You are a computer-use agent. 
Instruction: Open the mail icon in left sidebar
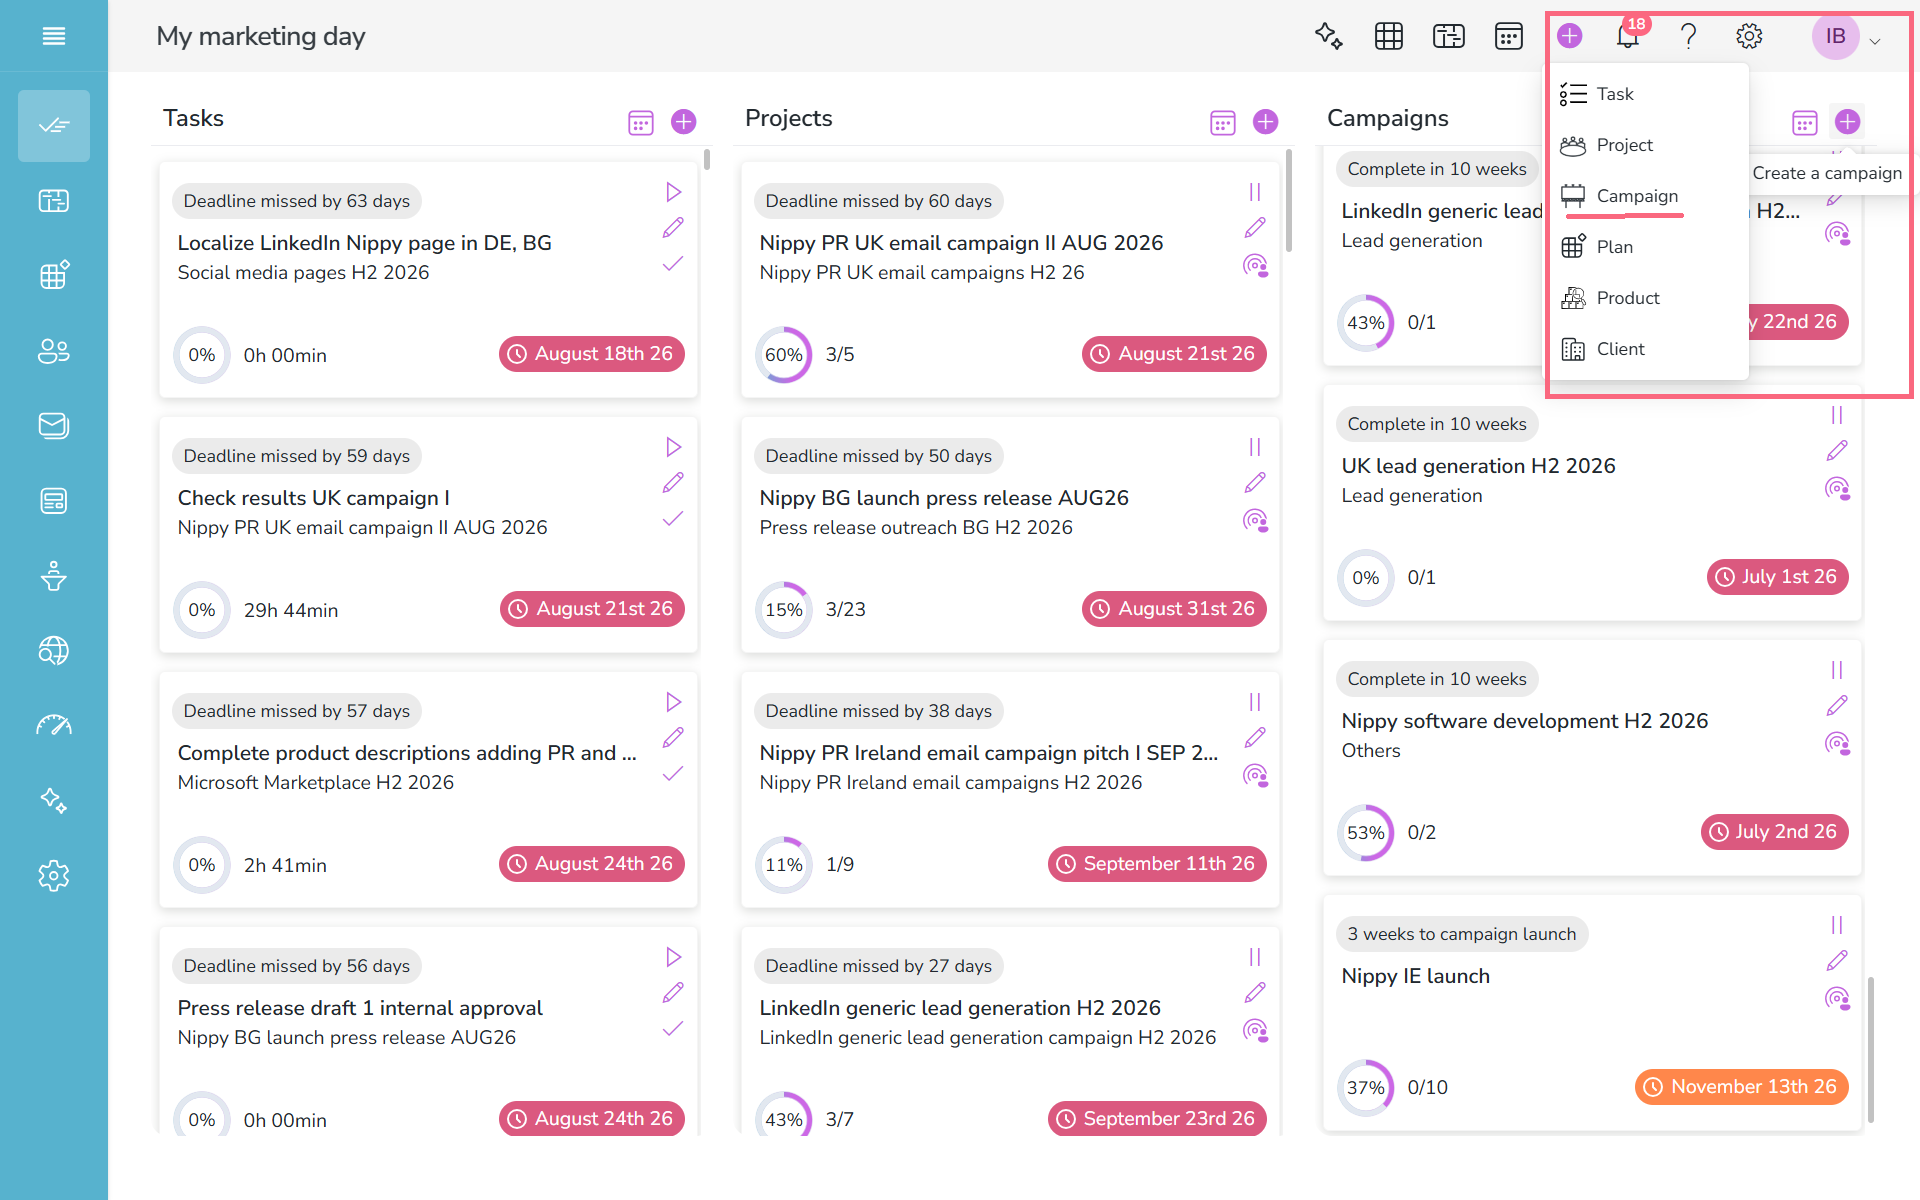54,426
